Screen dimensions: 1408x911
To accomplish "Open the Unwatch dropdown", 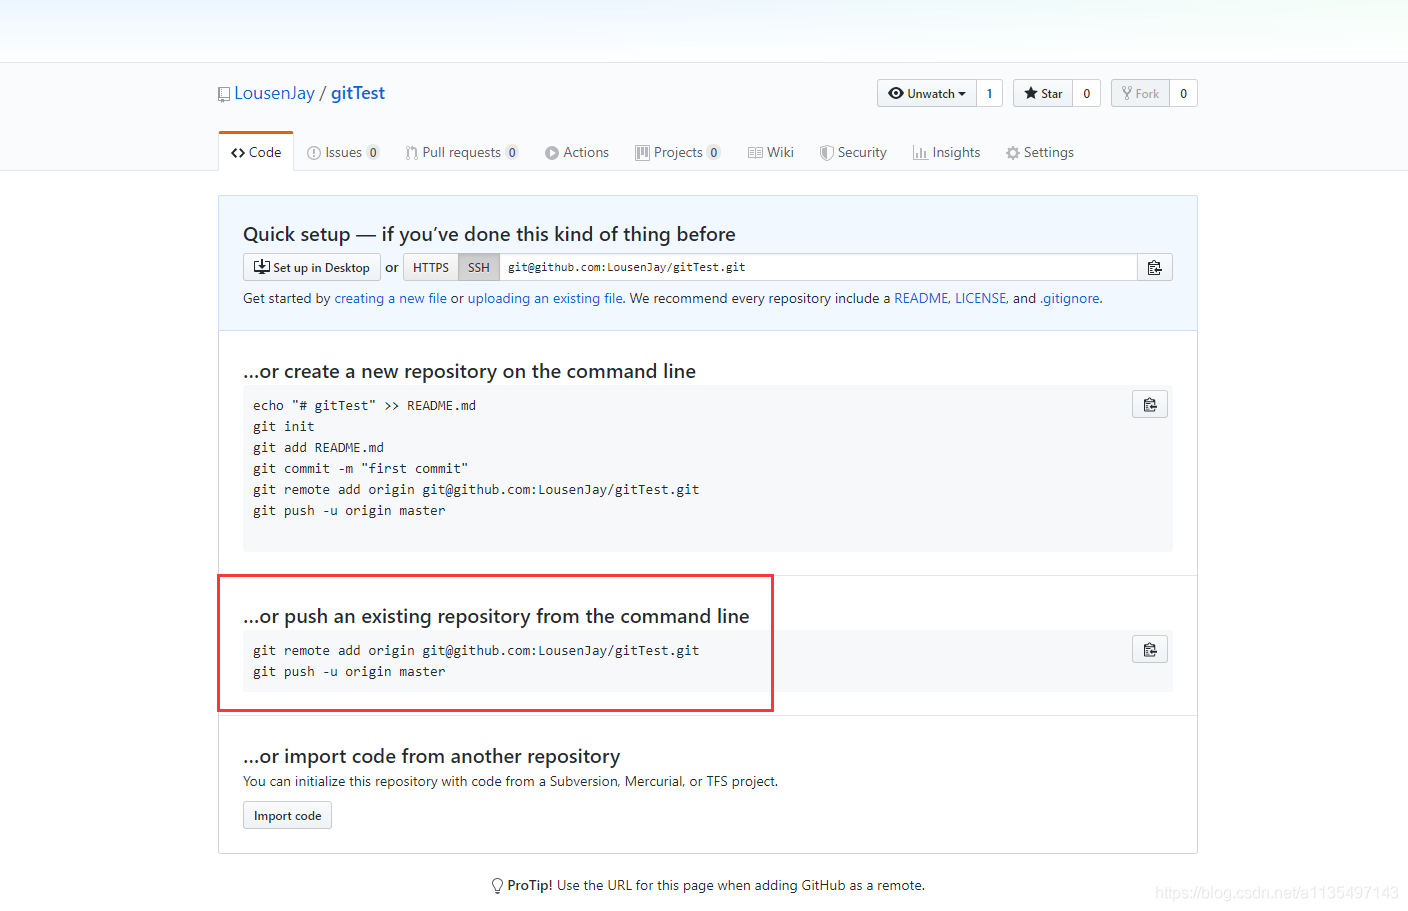I will (x=927, y=93).
